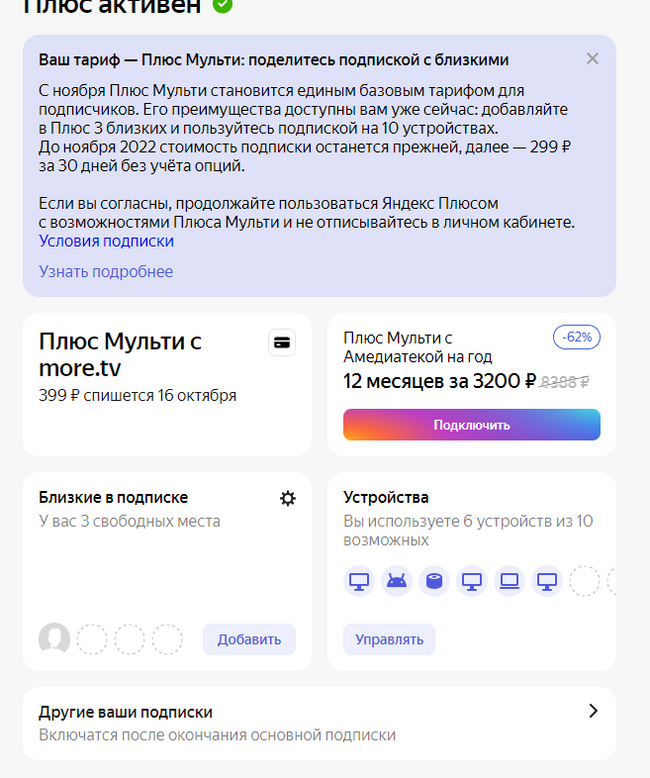Viewport: 650px width, 778px height.
Task: Click the -62% discount badge
Action: [577, 337]
